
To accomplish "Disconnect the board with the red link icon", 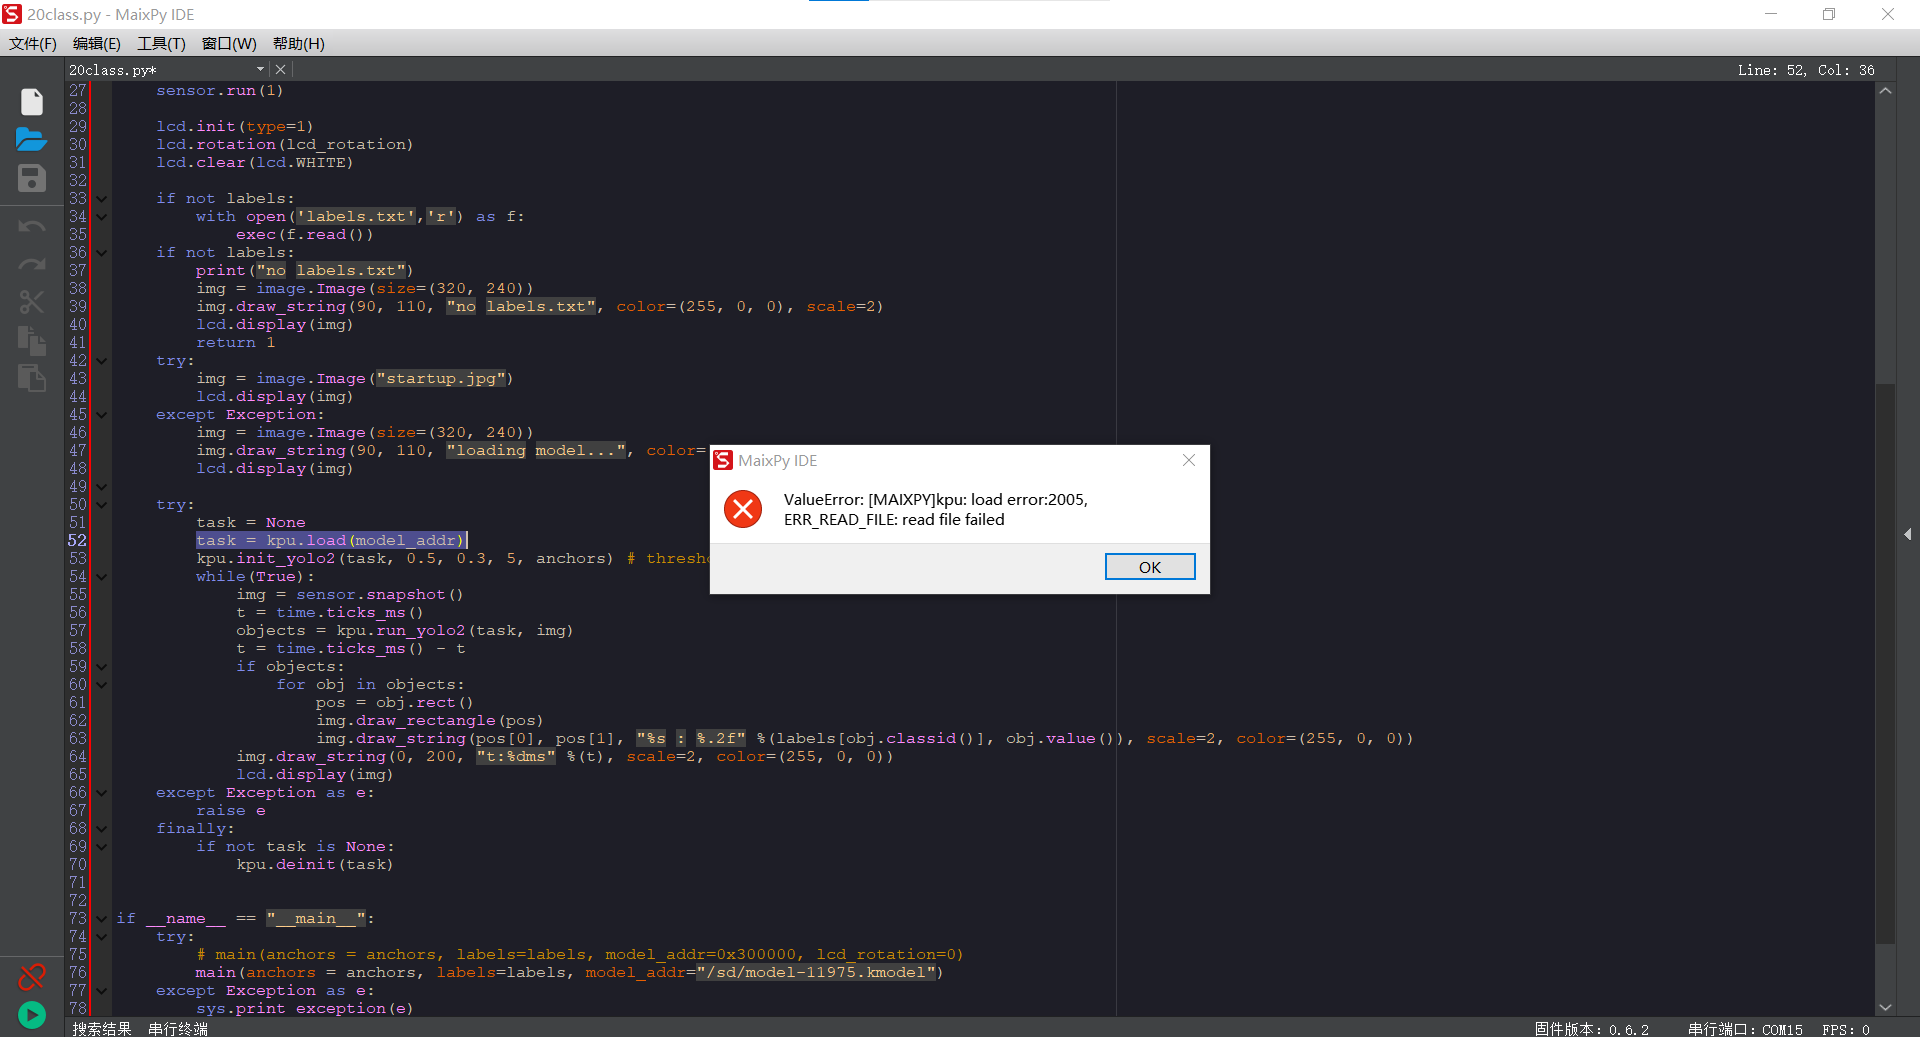I will [x=32, y=976].
